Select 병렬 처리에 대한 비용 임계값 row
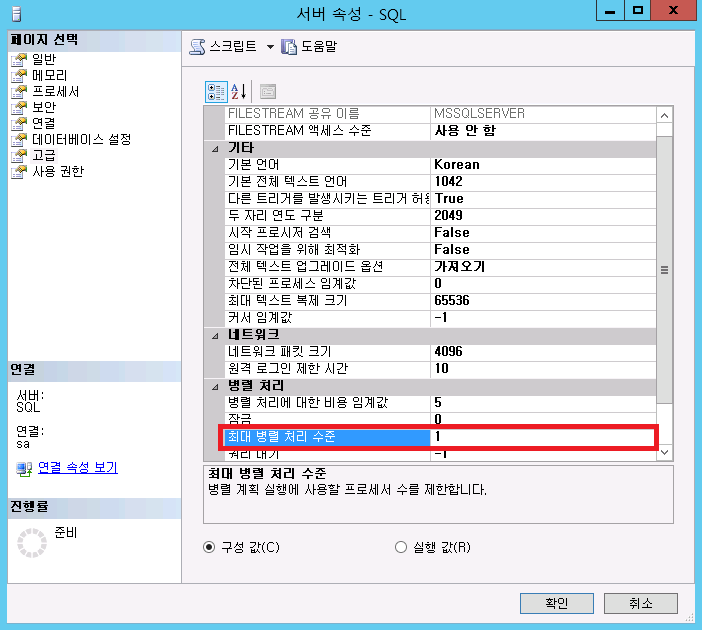The width and height of the screenshot is (702, 630). point(440,403)
